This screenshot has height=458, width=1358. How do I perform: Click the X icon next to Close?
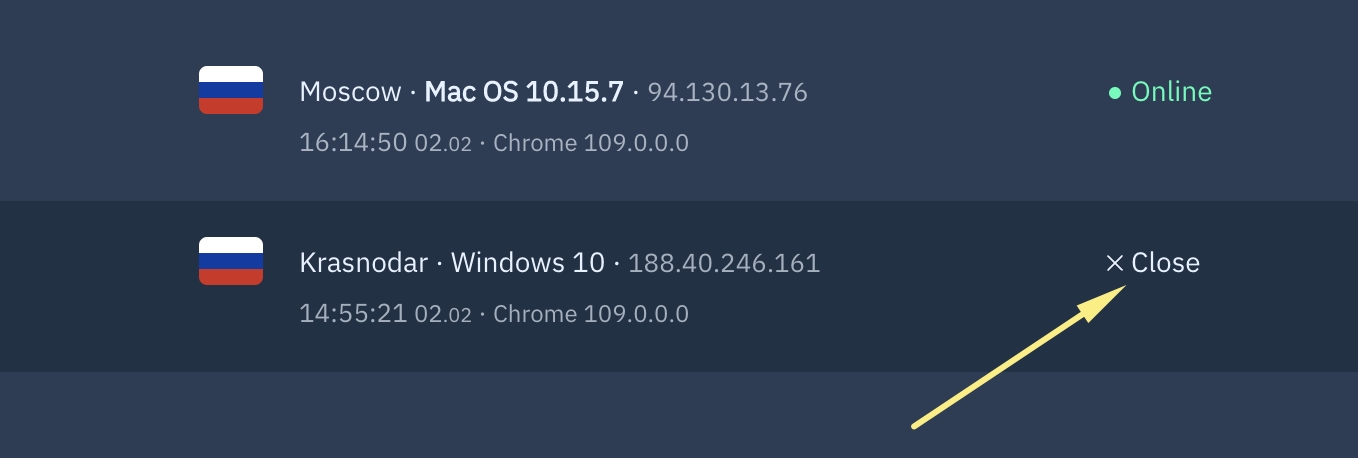[1115, 263]
